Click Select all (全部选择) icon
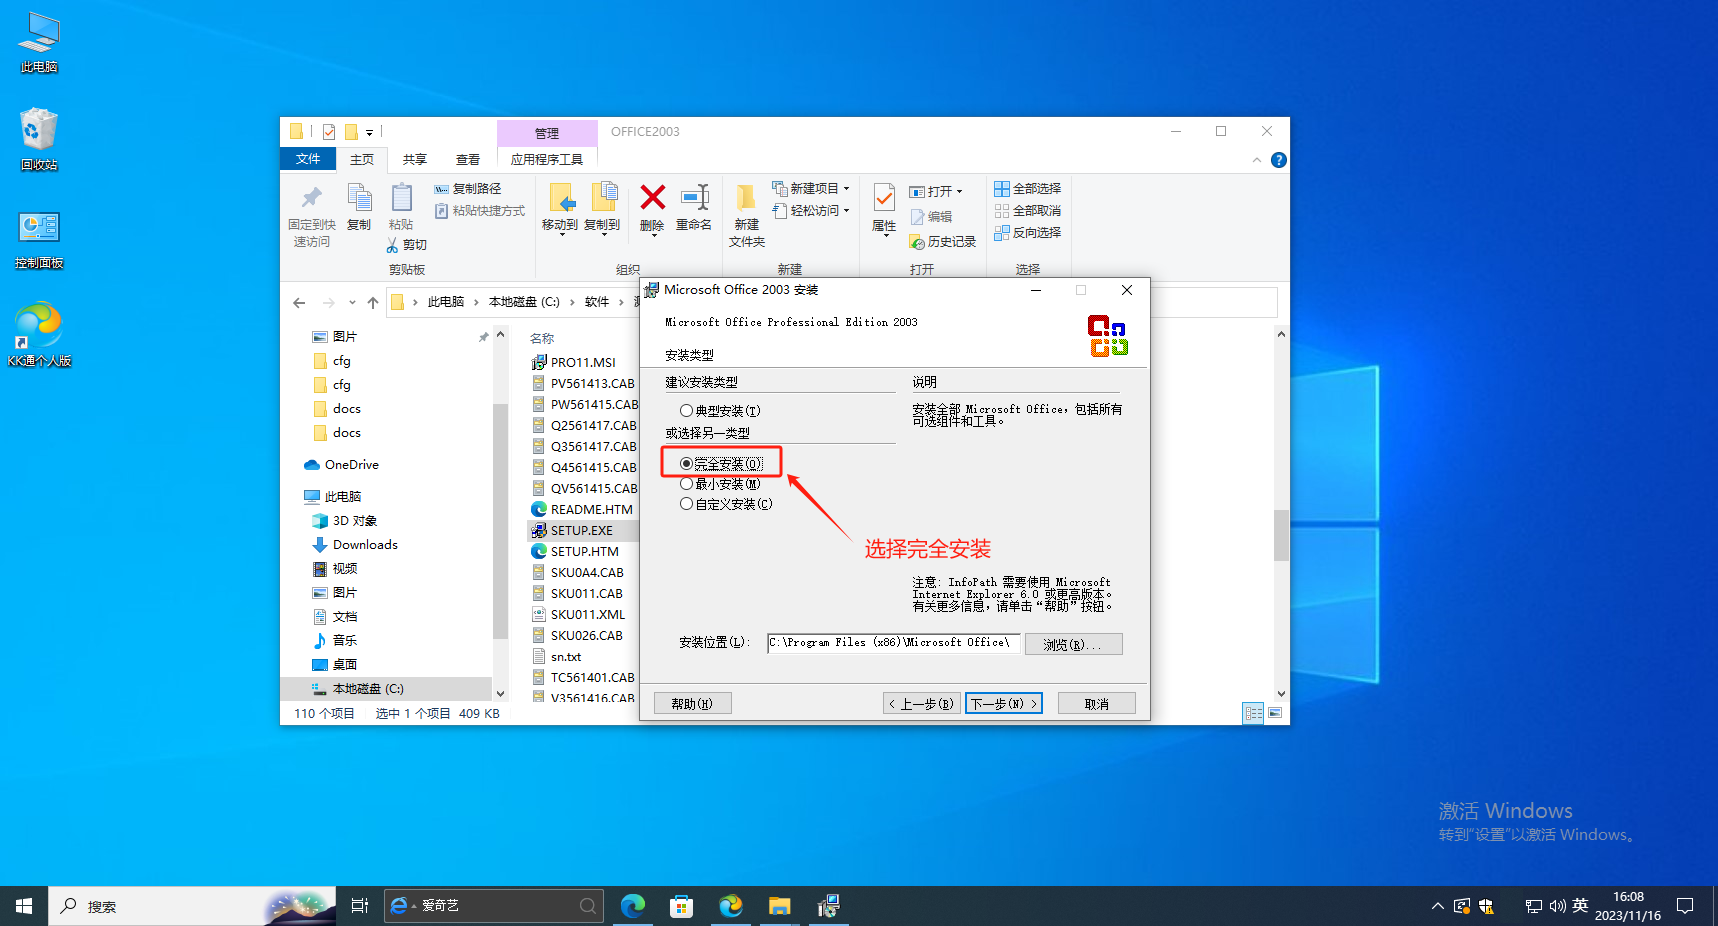Viewport: 1718px width, 926px height. (x=1001, y=188)
